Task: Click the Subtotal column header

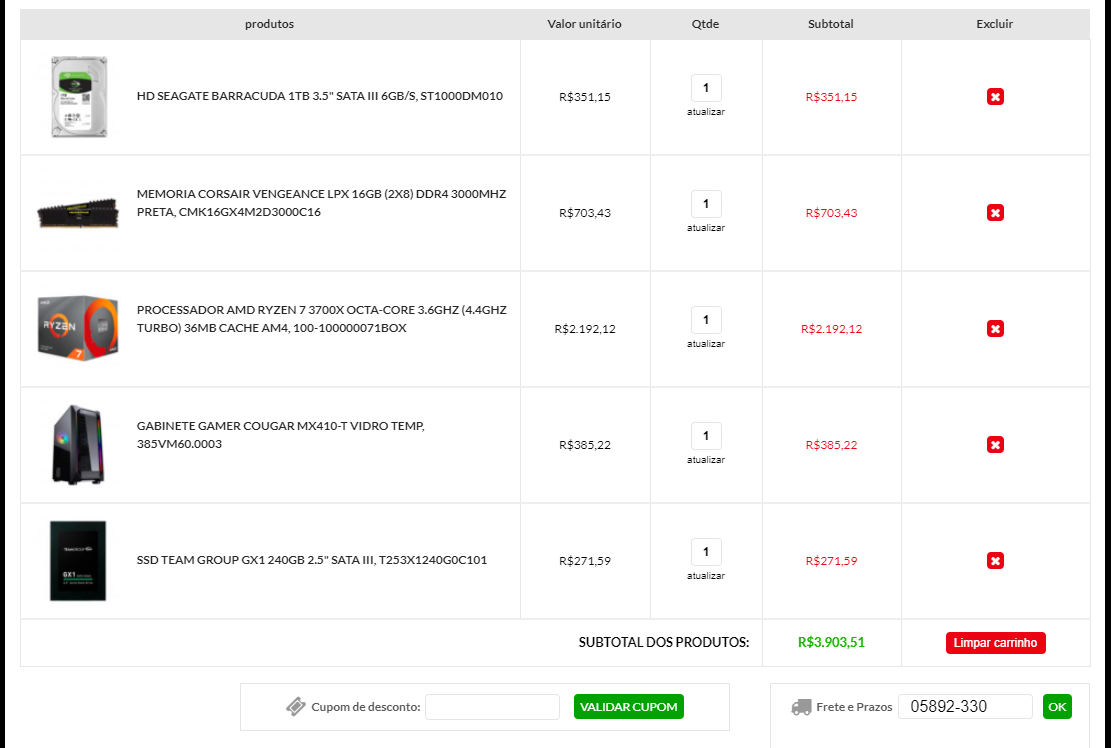Action: point(830,24)
